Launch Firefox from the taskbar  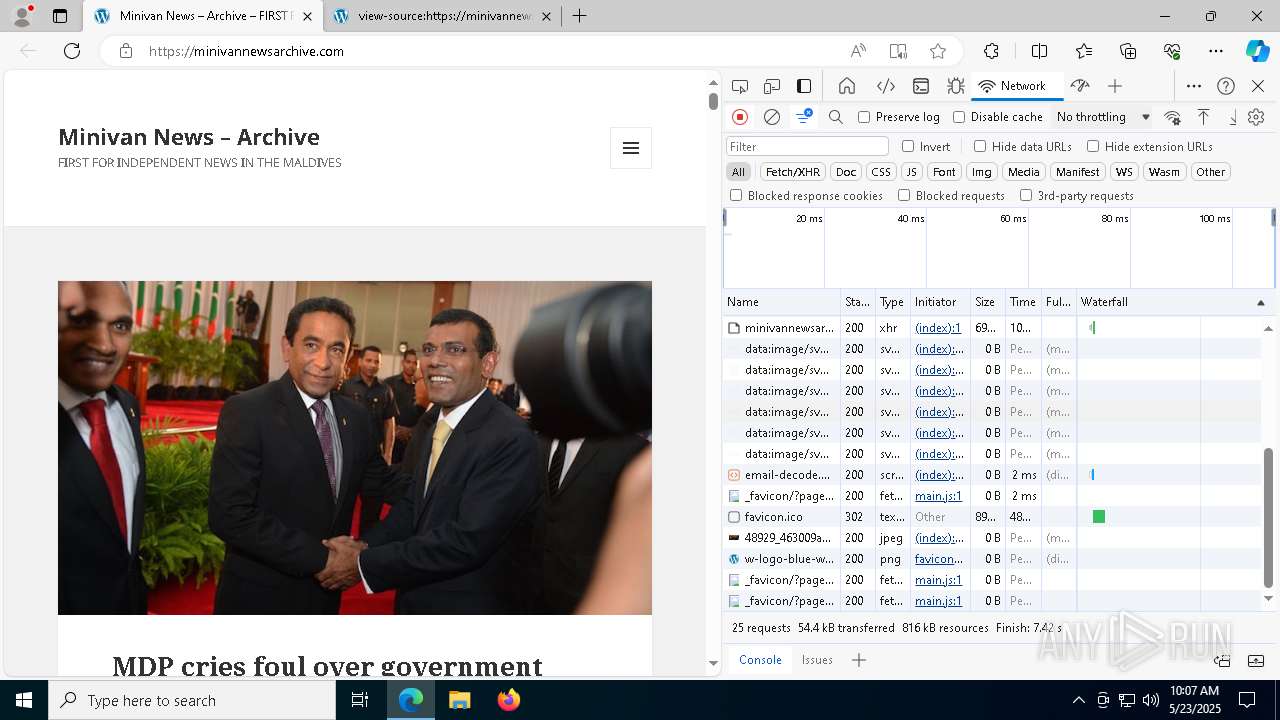[x=509, y=700]
